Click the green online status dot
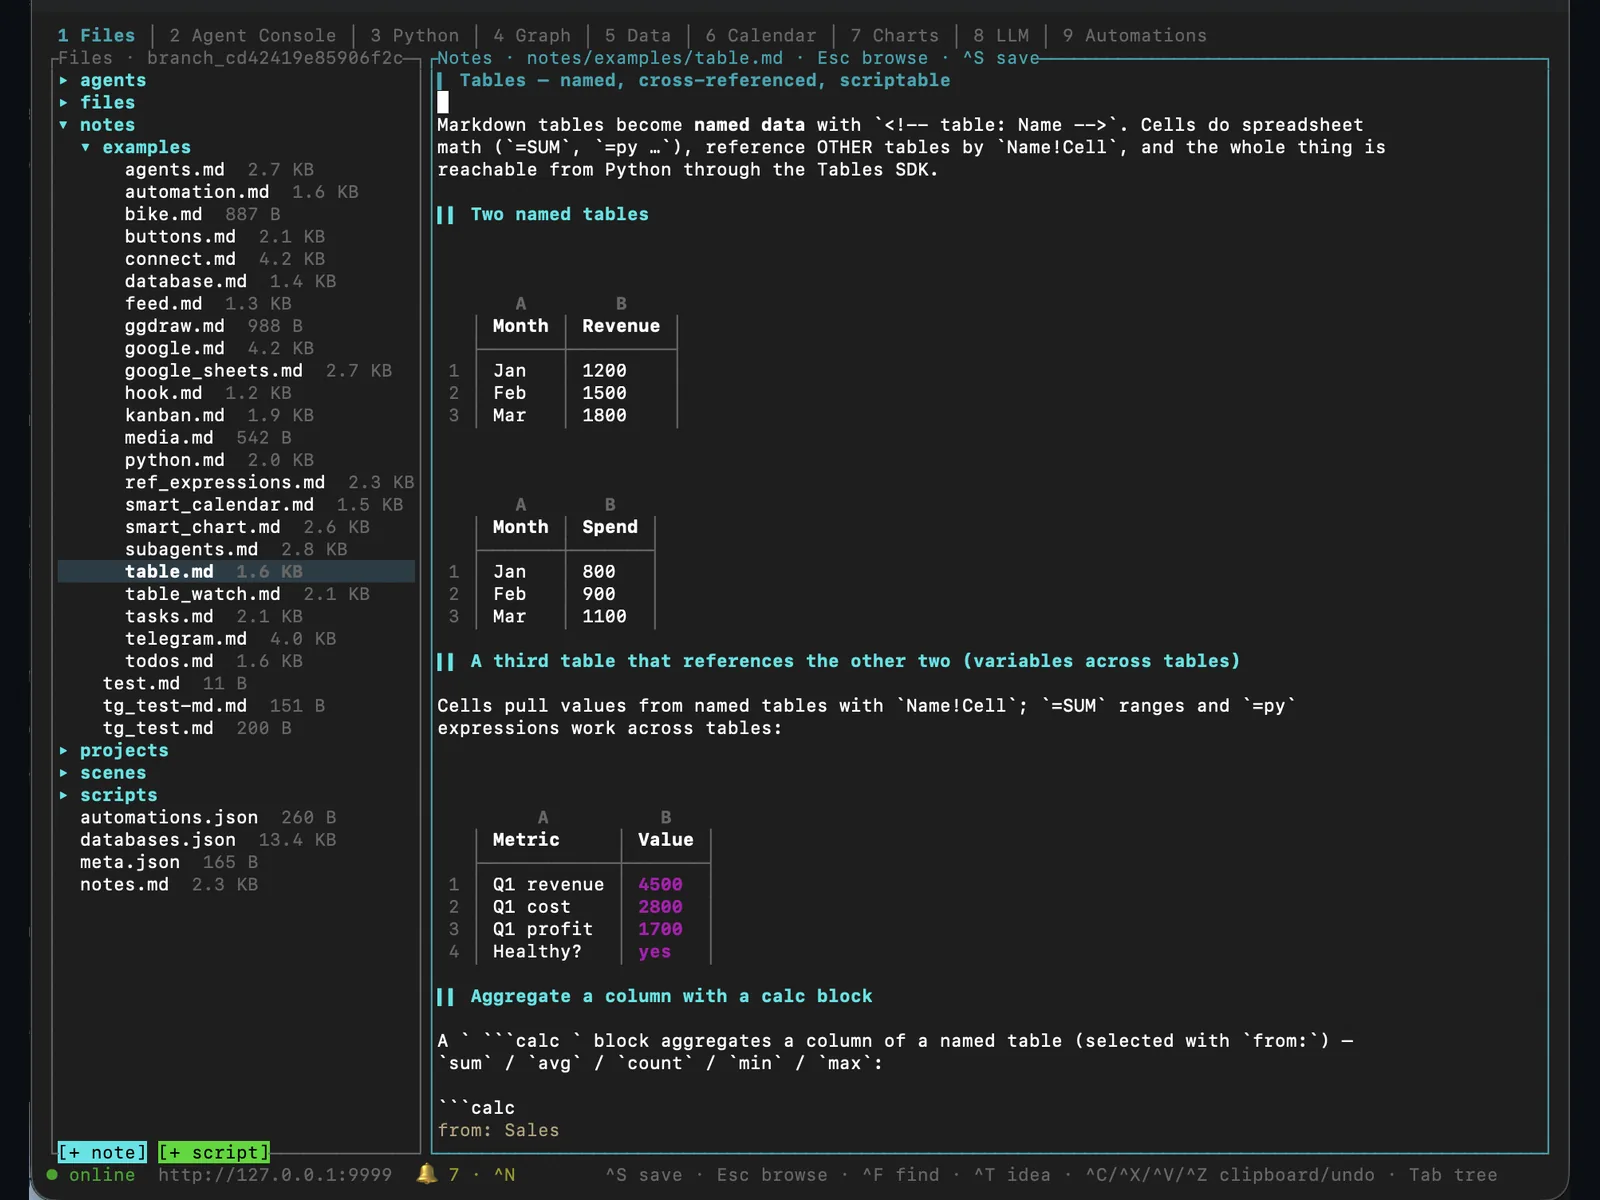 52,1175
